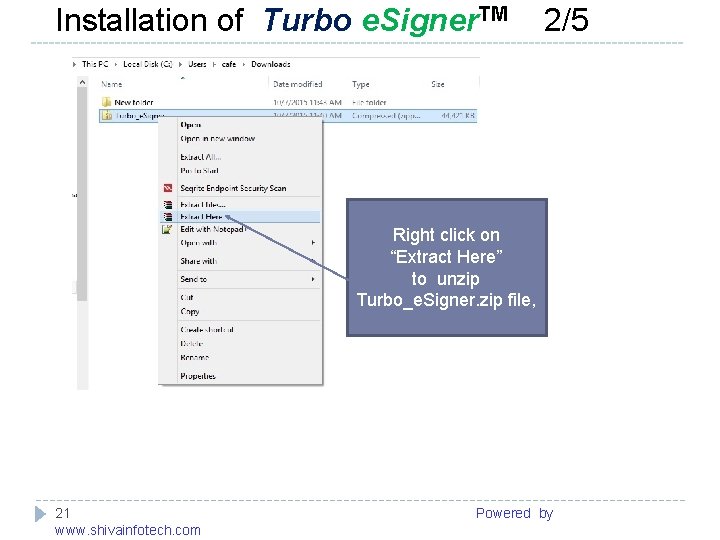Select Share with menu entry

198,261
